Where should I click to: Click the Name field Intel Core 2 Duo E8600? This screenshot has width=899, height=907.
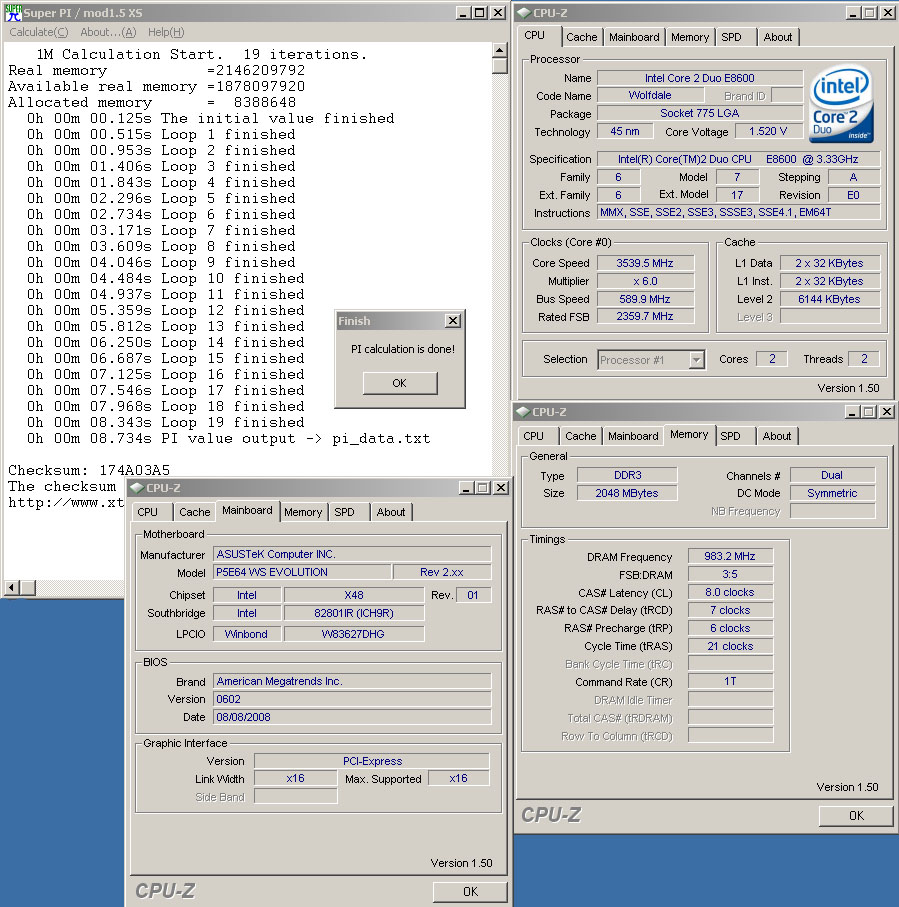tap(700, 78)
